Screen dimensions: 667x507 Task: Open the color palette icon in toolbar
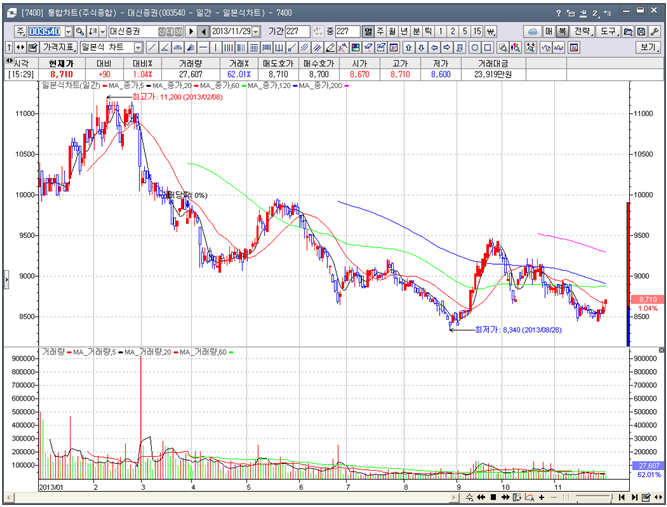355,47
